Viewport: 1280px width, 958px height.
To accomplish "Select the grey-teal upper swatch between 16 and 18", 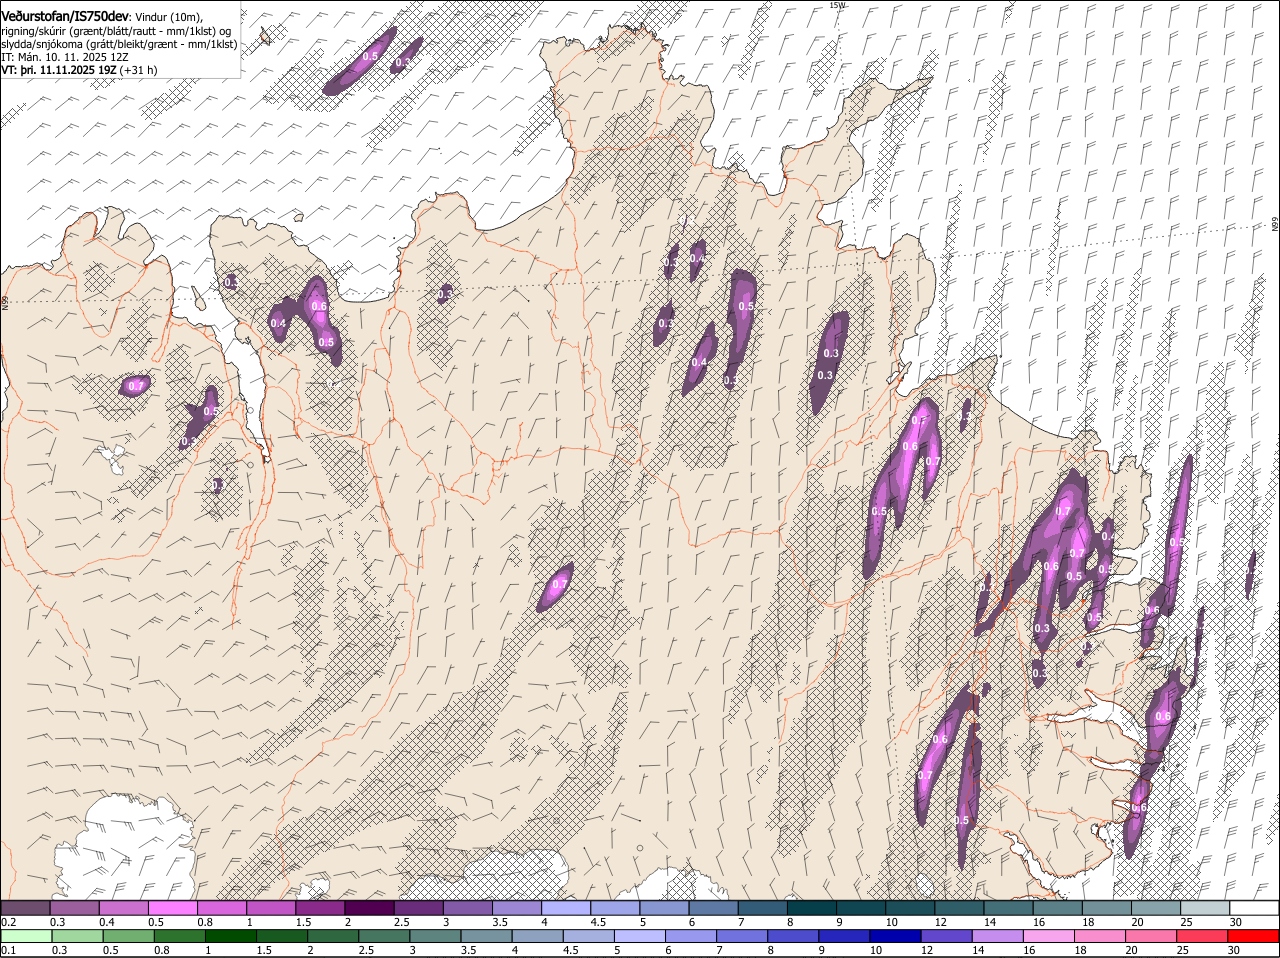I will coord(1056,907).
